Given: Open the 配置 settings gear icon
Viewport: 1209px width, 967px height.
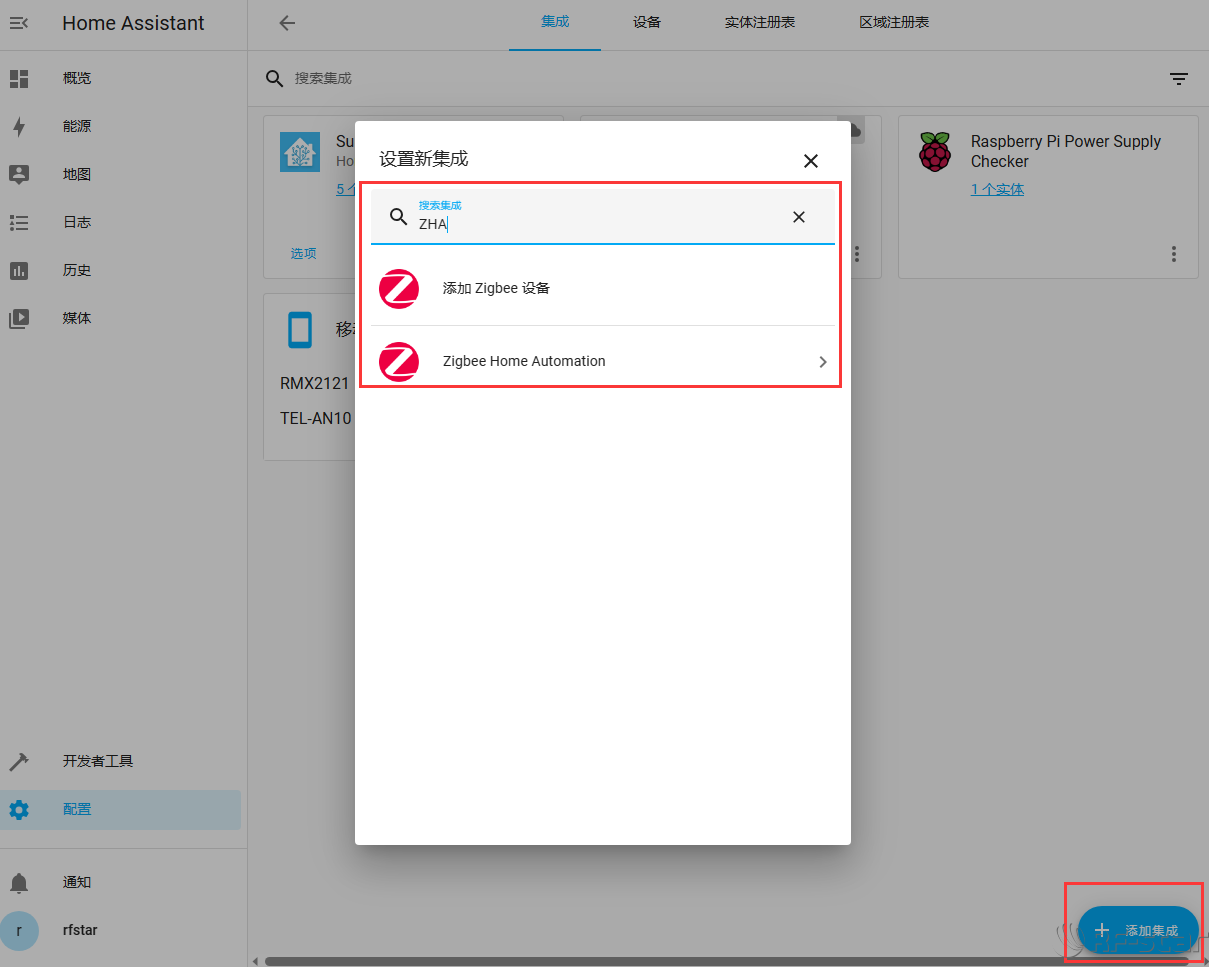Looking at the screenshot, I should coord(19,809).
